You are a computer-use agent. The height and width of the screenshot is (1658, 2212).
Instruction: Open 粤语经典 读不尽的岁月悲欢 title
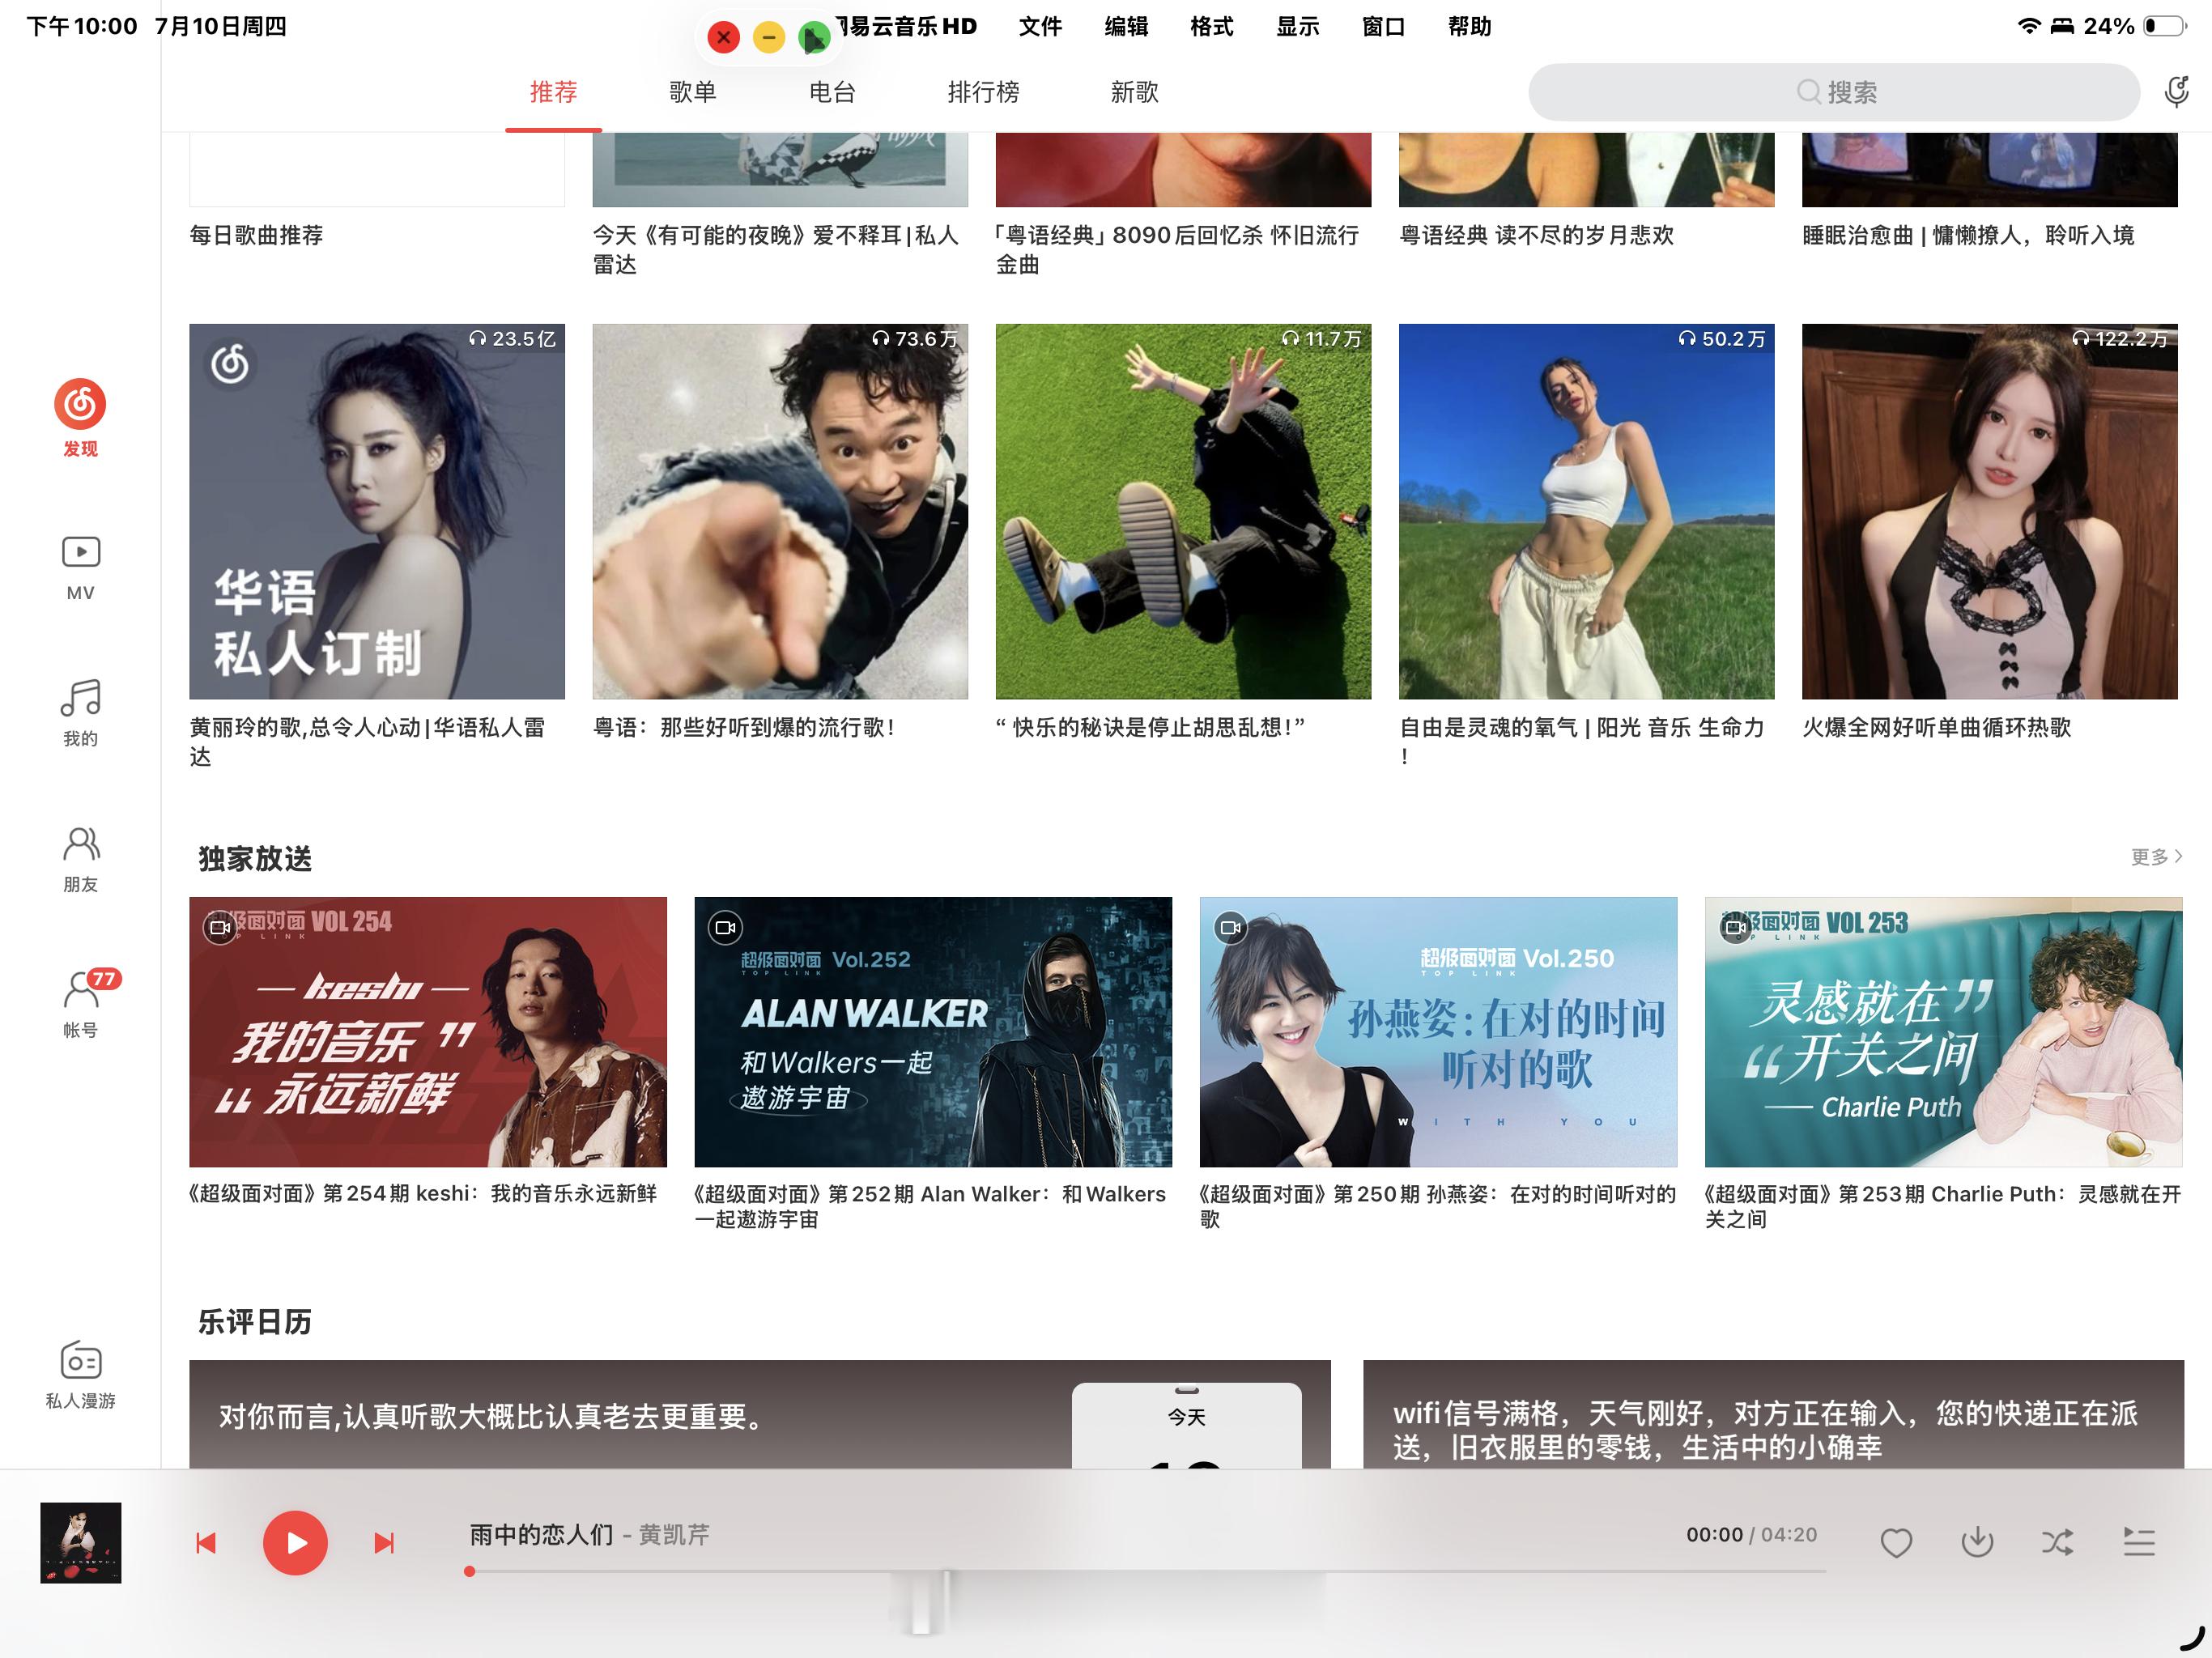point(1536,235)
